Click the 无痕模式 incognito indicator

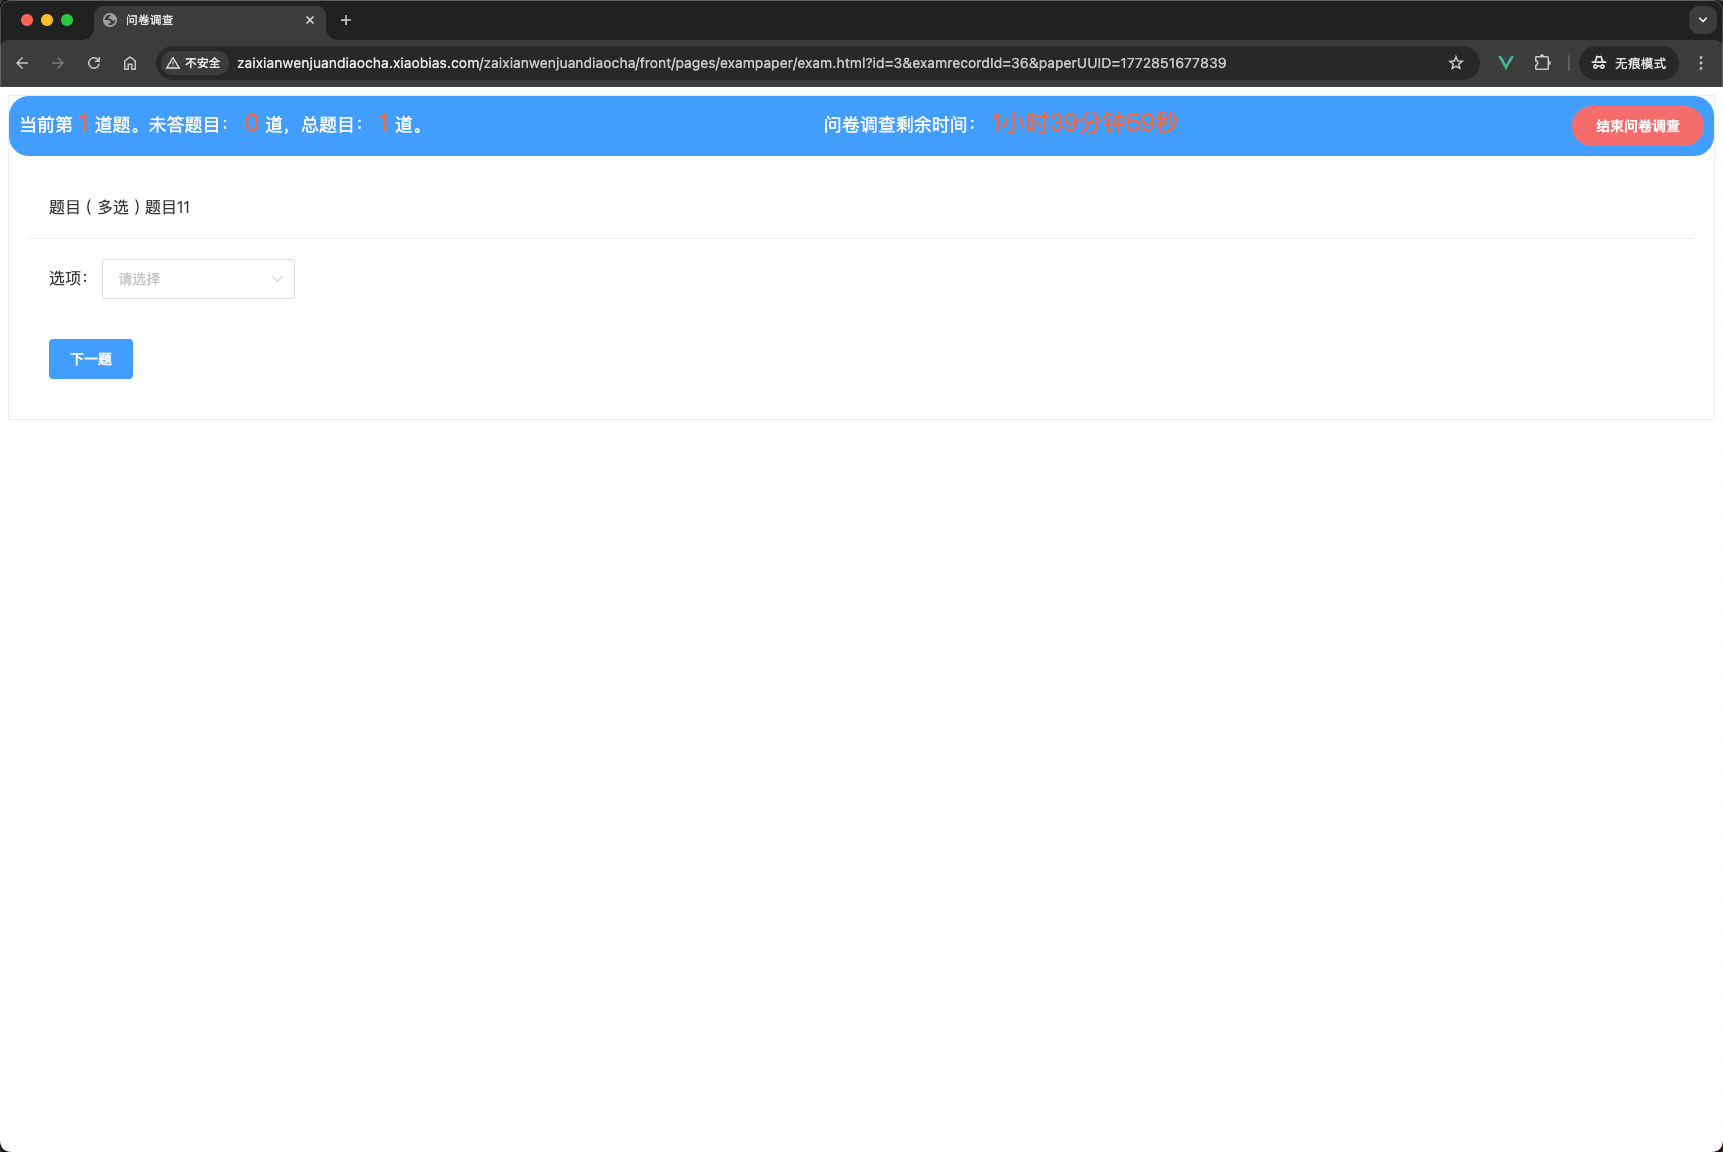1629,63
